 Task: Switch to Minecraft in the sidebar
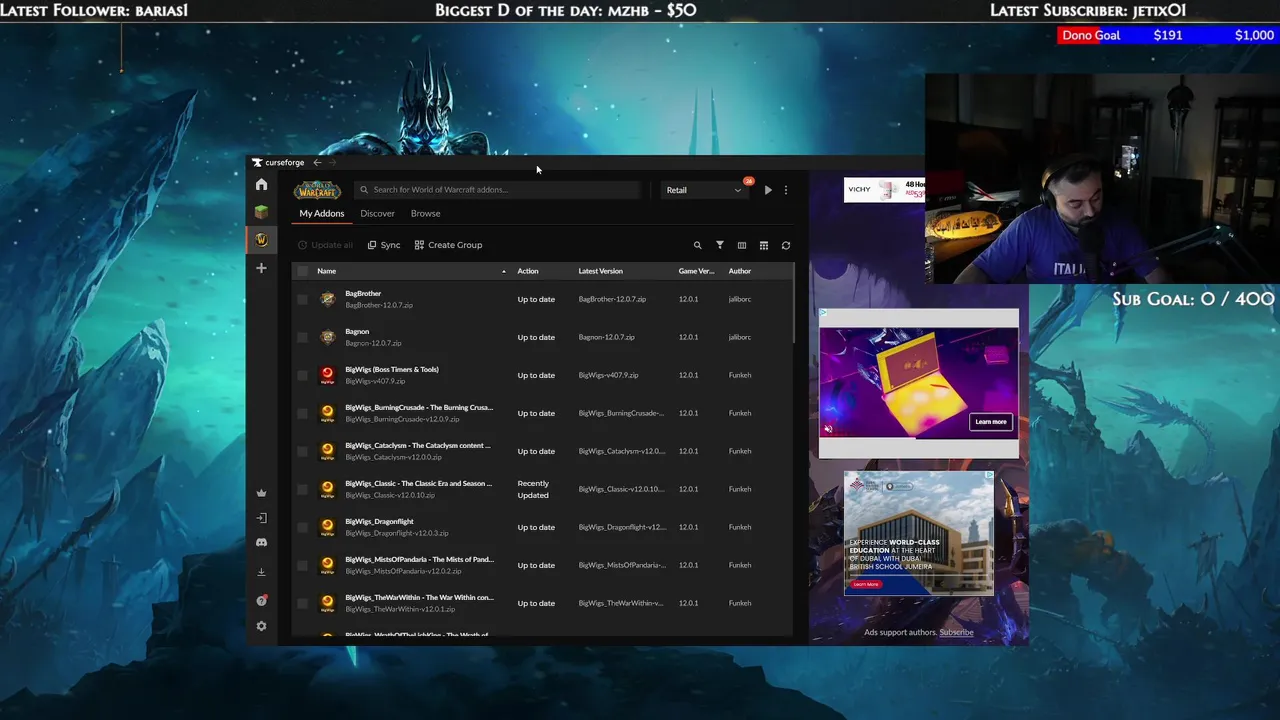point(261,212)
